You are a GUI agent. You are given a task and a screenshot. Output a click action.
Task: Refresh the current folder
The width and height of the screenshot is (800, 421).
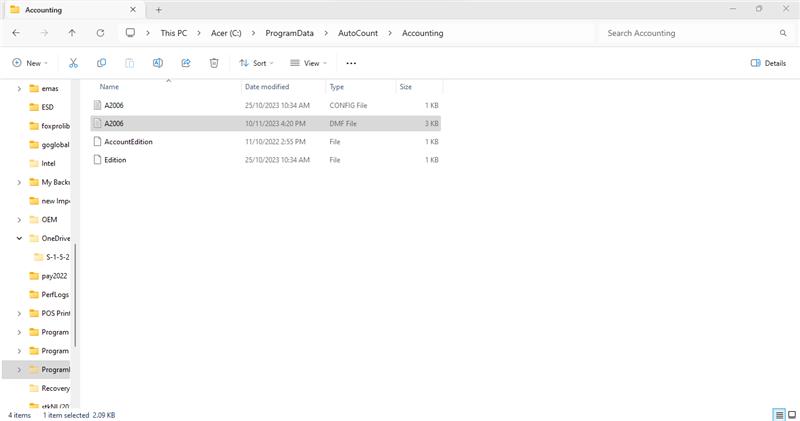click(x=100, y=33)
